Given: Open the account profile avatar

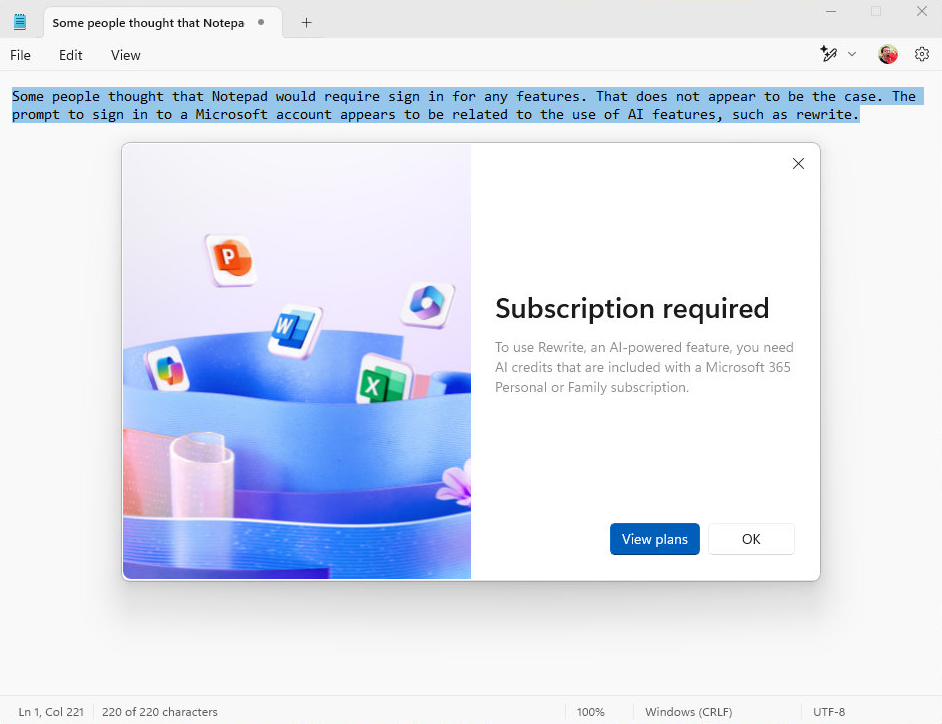Looking at the screenshot, I should [888, 54].
